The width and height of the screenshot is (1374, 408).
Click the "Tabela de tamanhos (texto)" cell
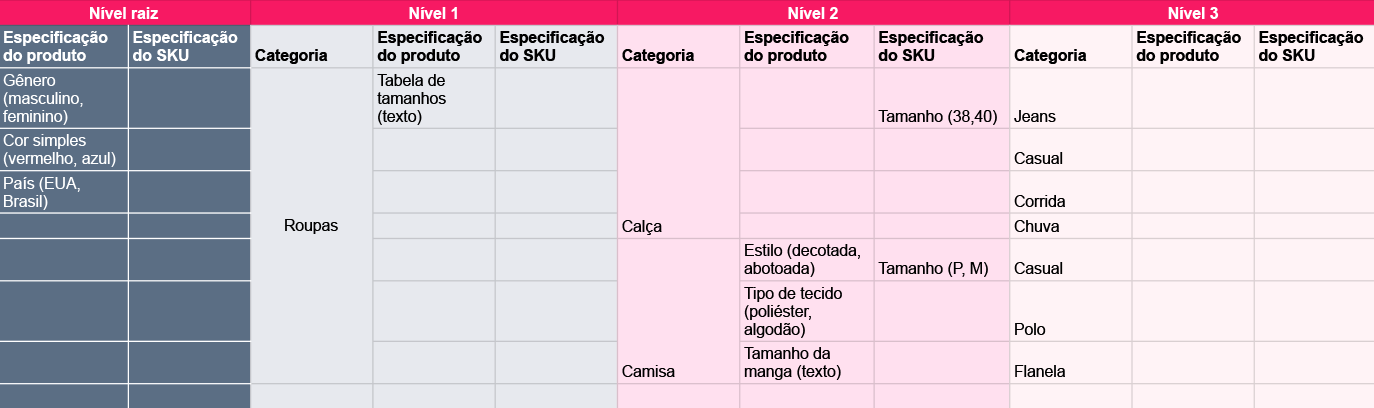pyautogui.click(x=433, y=98)
